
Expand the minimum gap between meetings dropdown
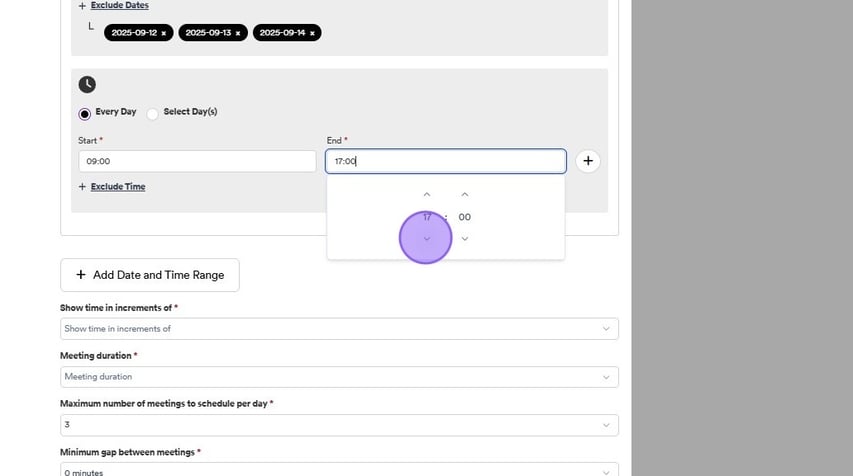tap(339, 471)
